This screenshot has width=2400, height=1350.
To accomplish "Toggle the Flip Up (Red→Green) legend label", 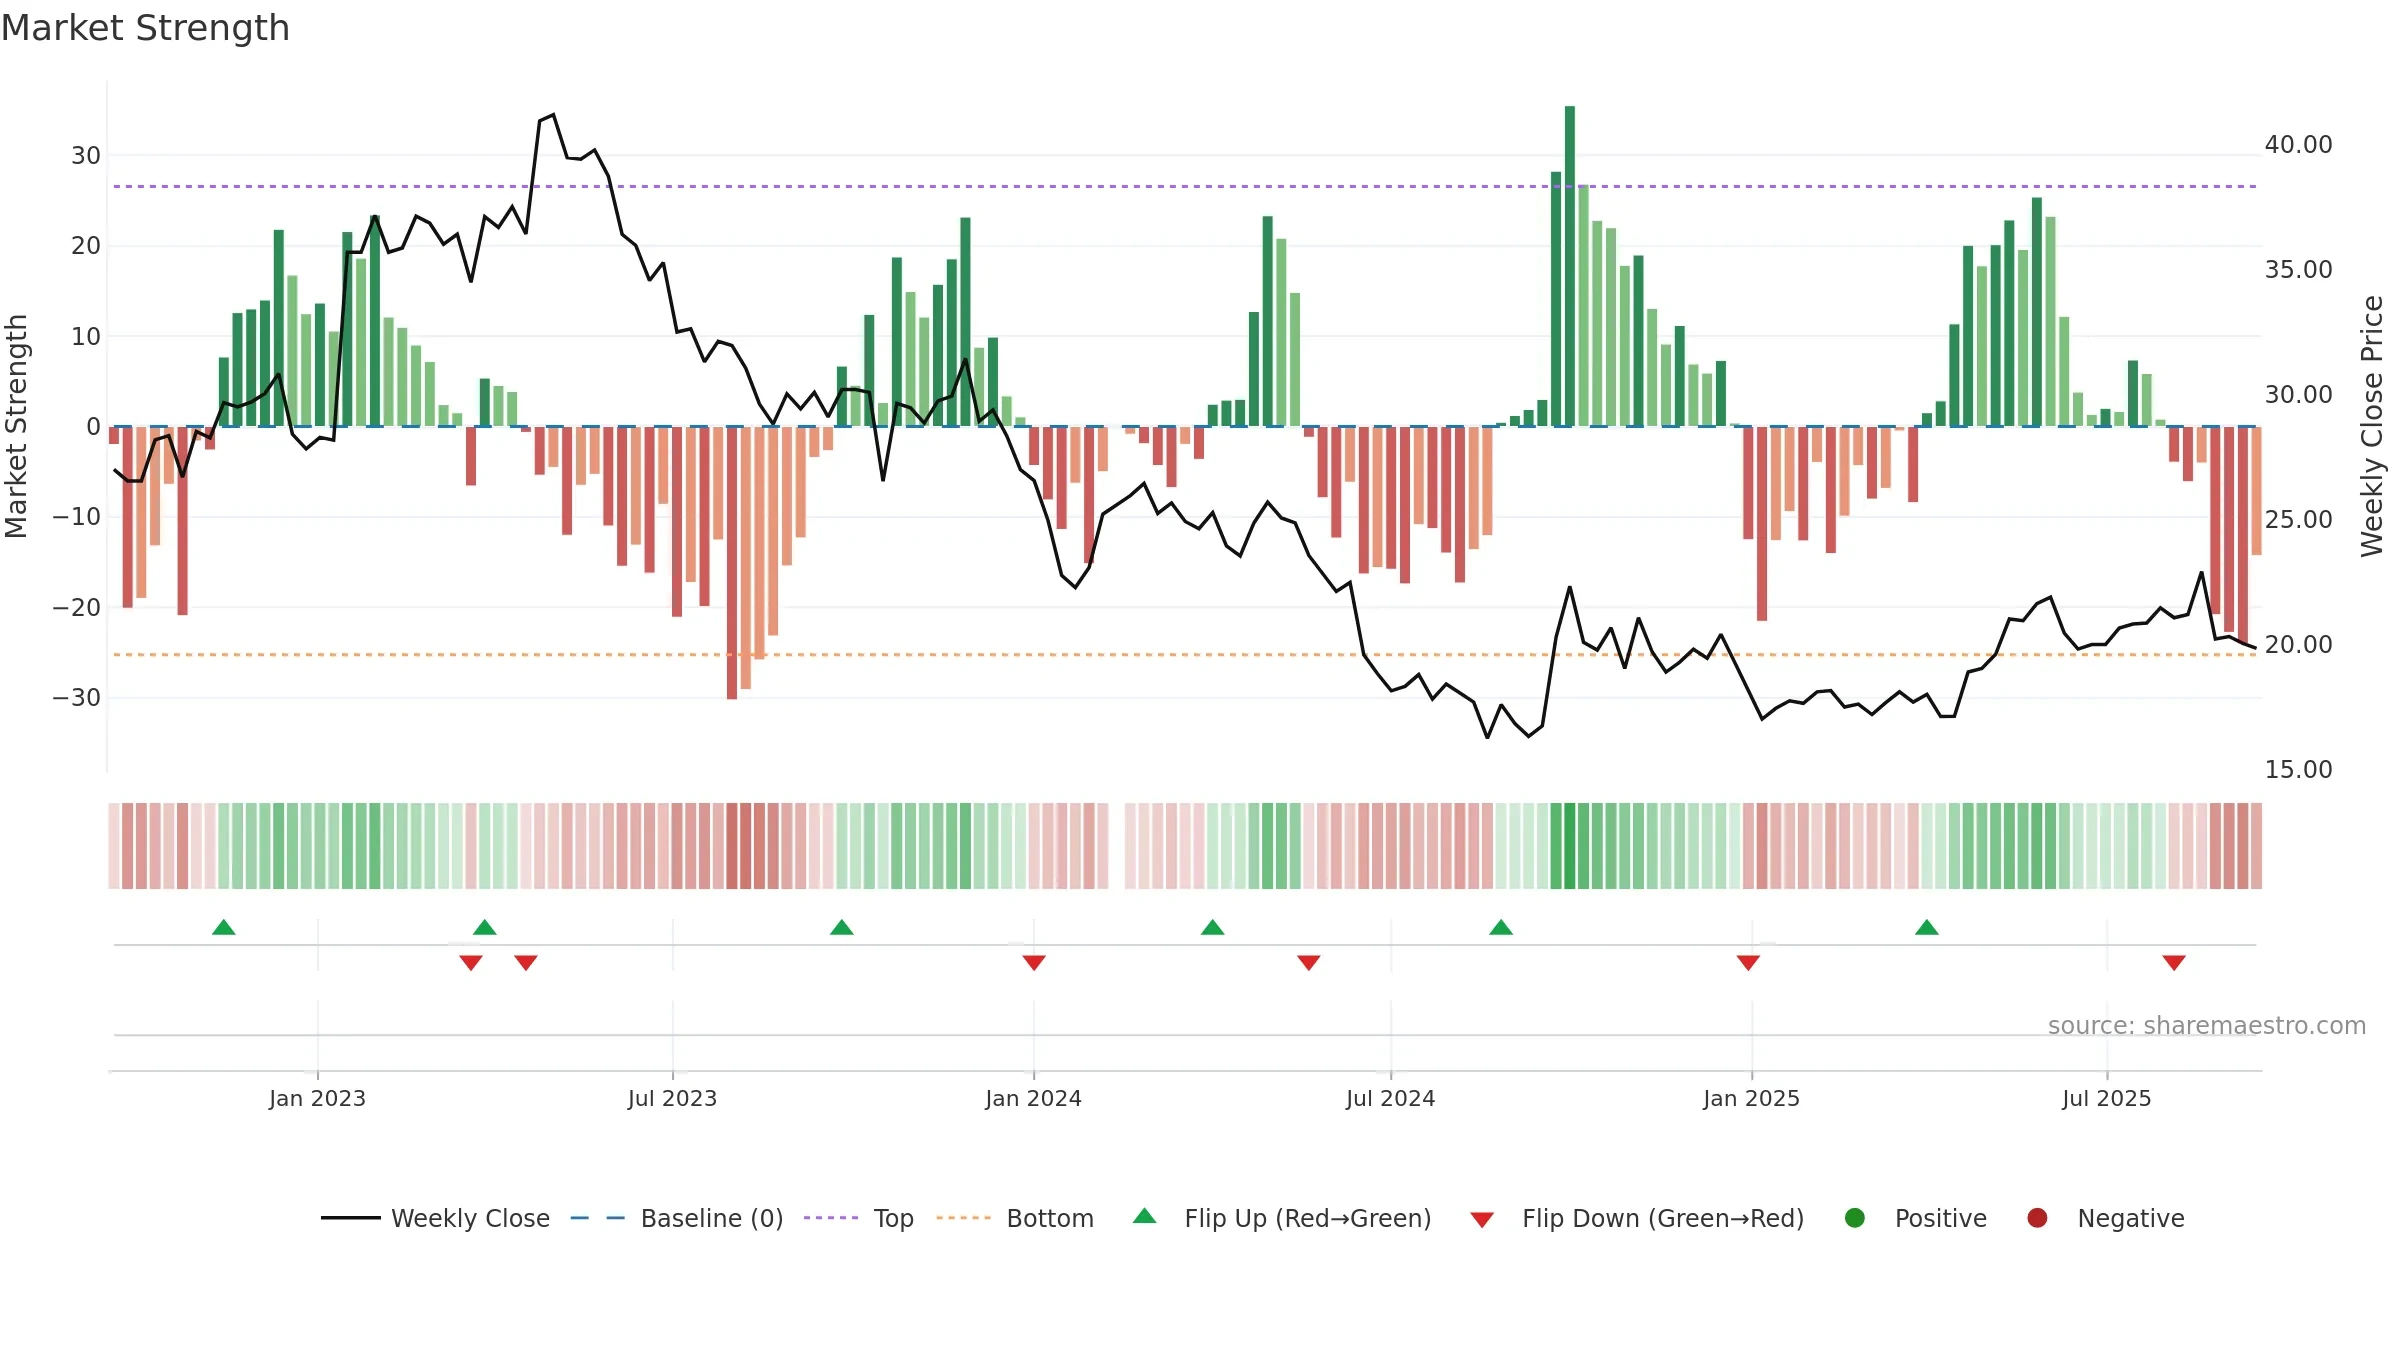I will (1308, 1218).
